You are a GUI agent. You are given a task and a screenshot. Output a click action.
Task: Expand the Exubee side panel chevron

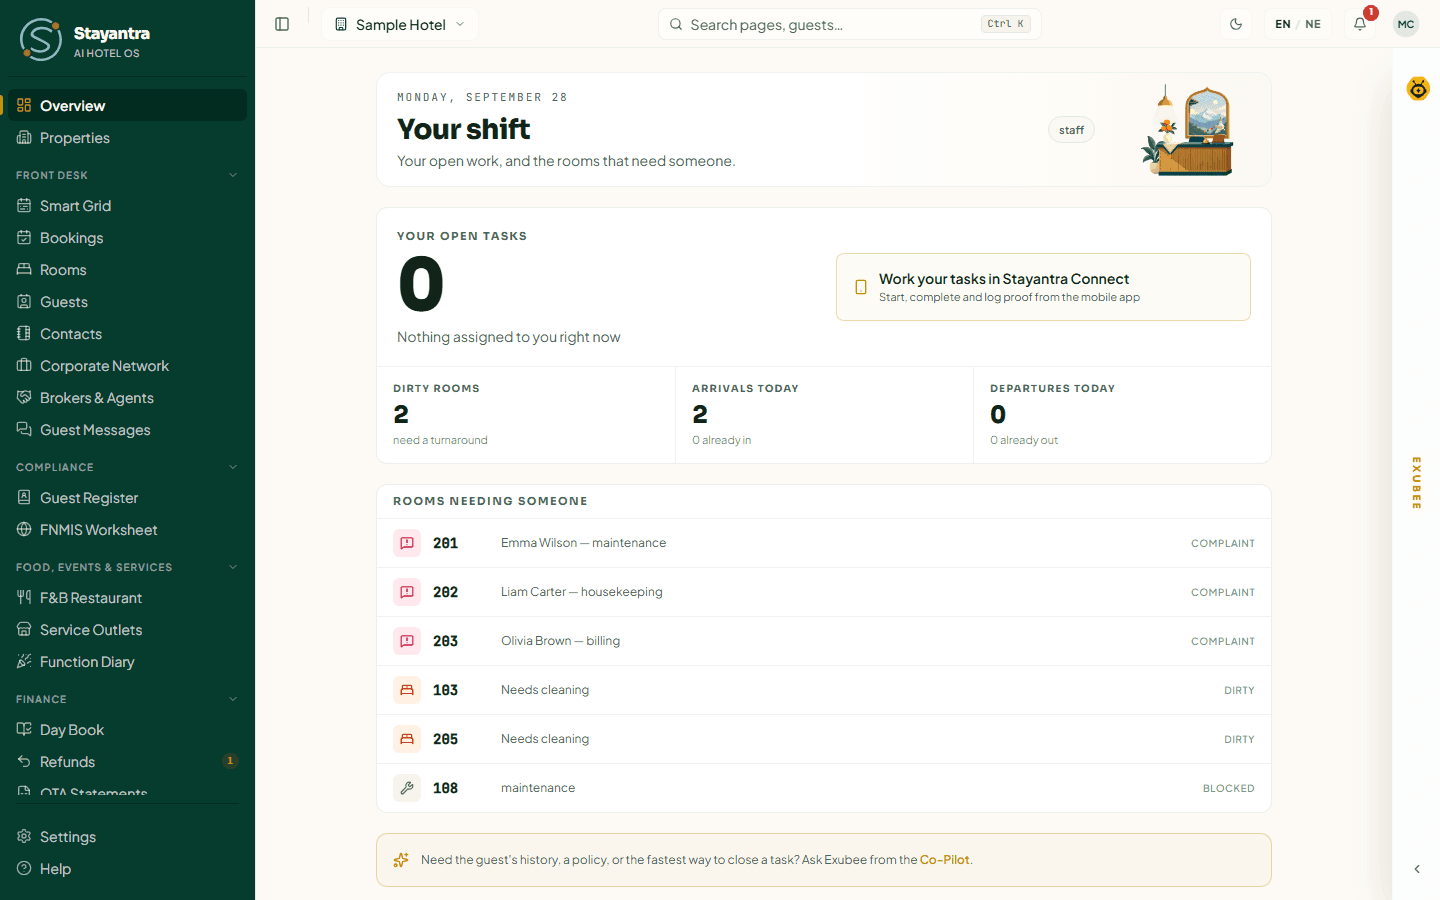pos(1417,869)
